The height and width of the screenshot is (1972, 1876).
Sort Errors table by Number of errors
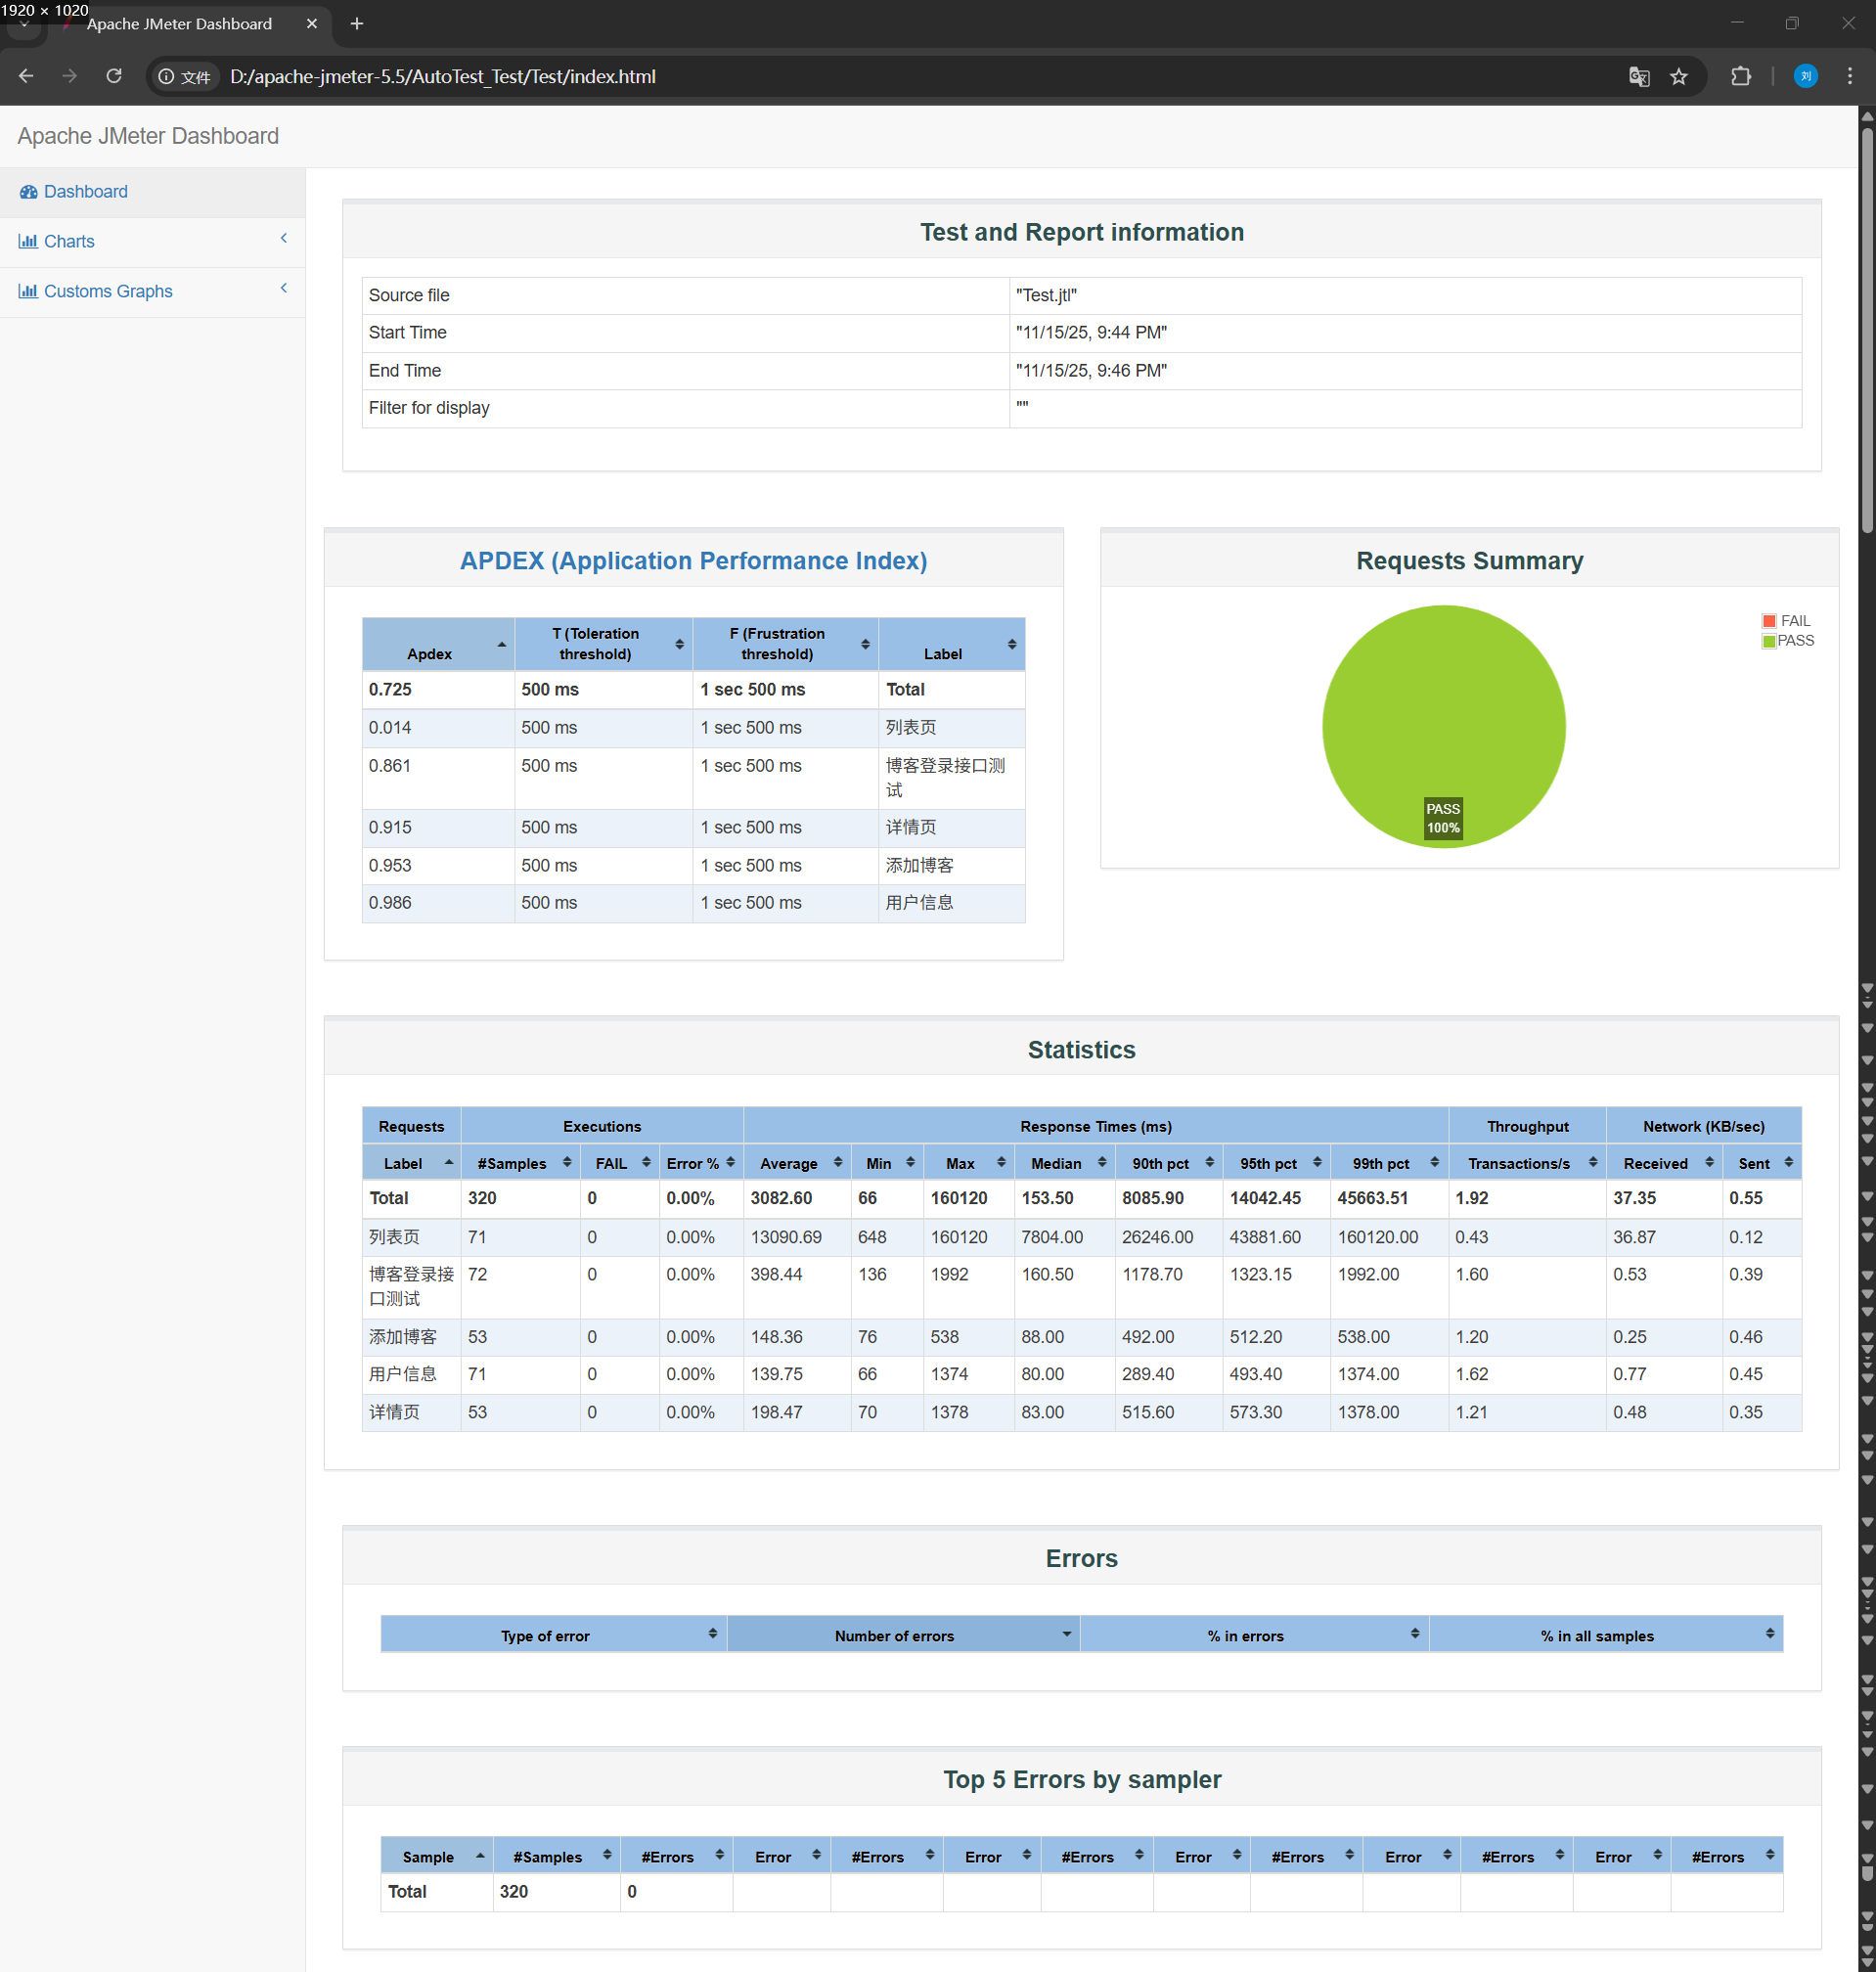click(903, 1635)
